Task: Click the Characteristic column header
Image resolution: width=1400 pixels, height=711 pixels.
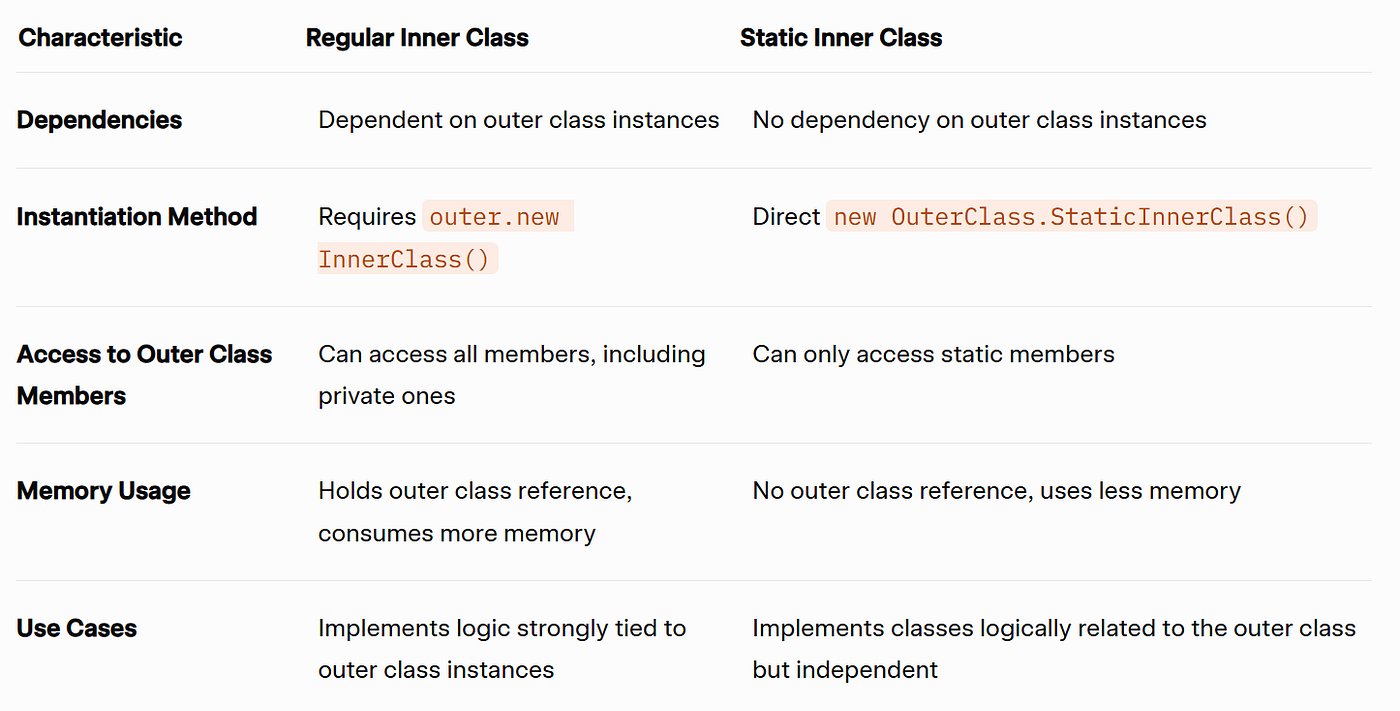Action: [x=100, y=38]
